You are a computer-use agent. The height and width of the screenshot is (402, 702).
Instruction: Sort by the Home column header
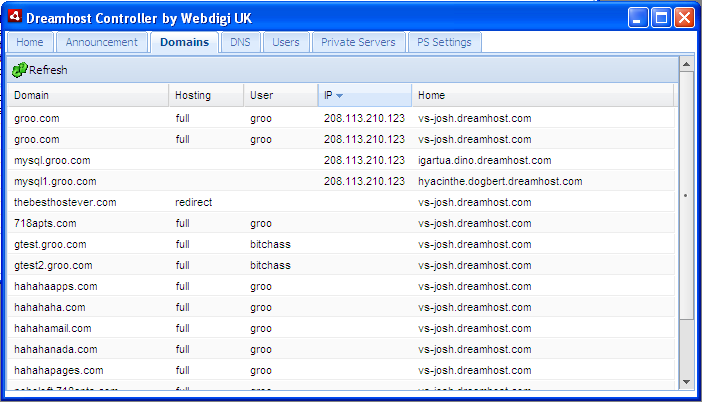tap(542, 95)
